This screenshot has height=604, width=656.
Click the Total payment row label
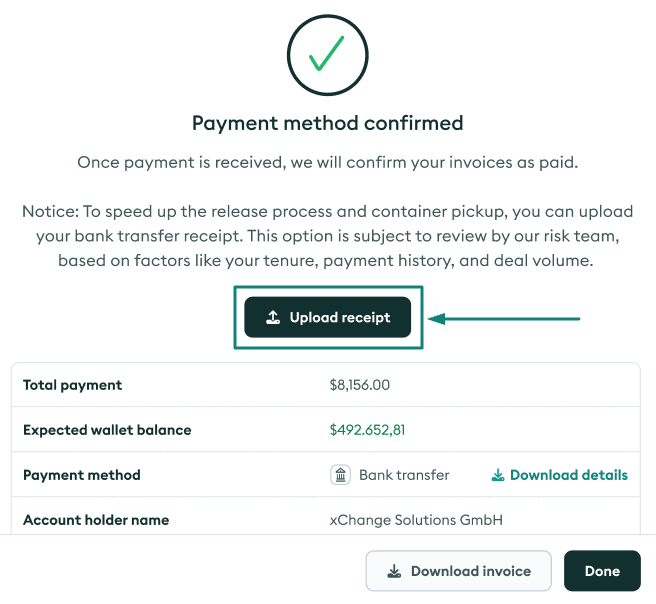click(72, 385)
